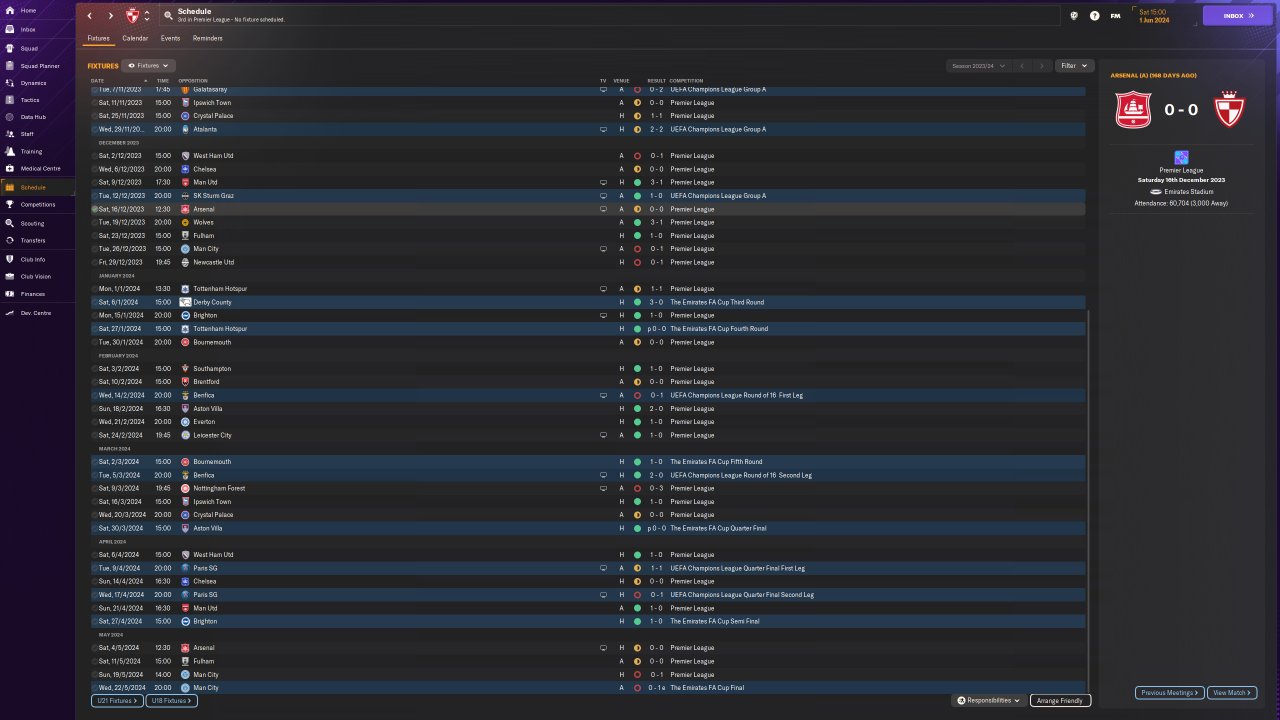Expand the club switcher chevrons beside the badge

click(x=147, y=16)
